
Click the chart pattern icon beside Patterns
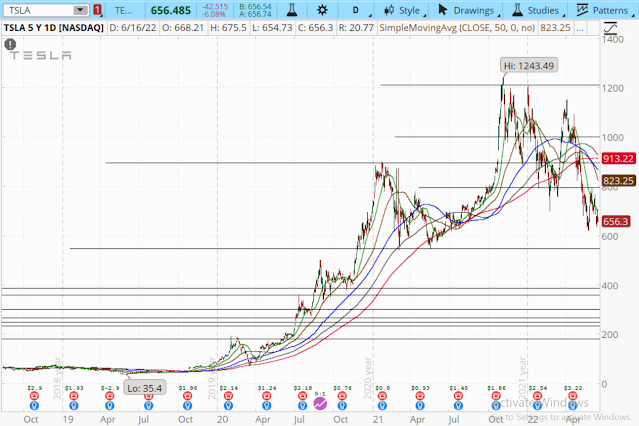582,10
